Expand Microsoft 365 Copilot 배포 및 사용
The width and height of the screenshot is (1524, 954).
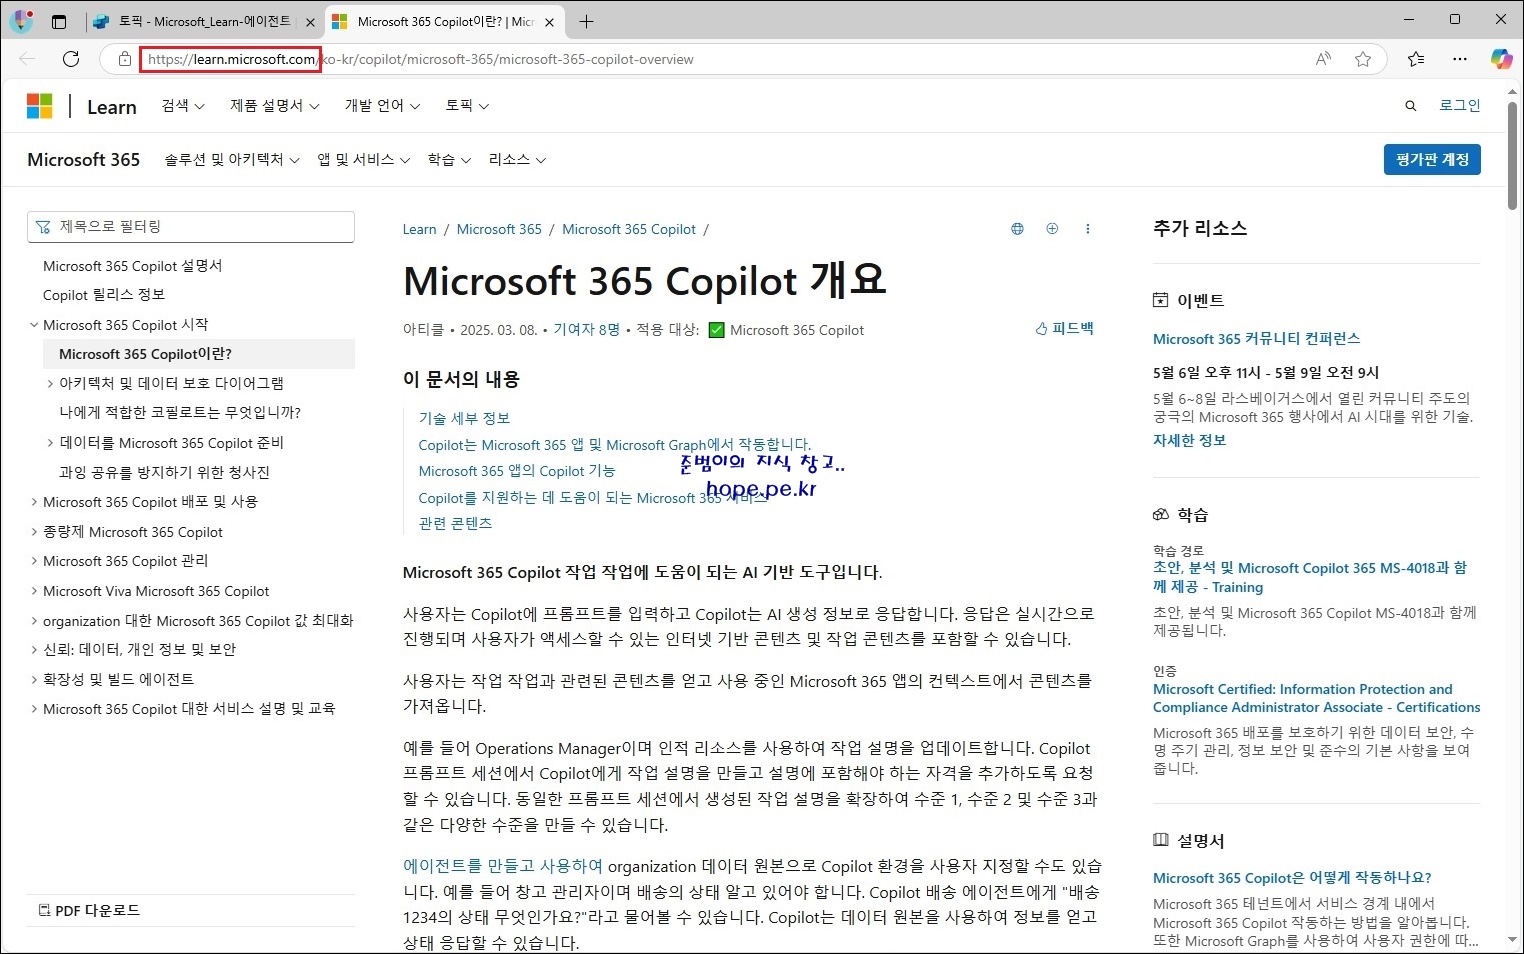150,501
